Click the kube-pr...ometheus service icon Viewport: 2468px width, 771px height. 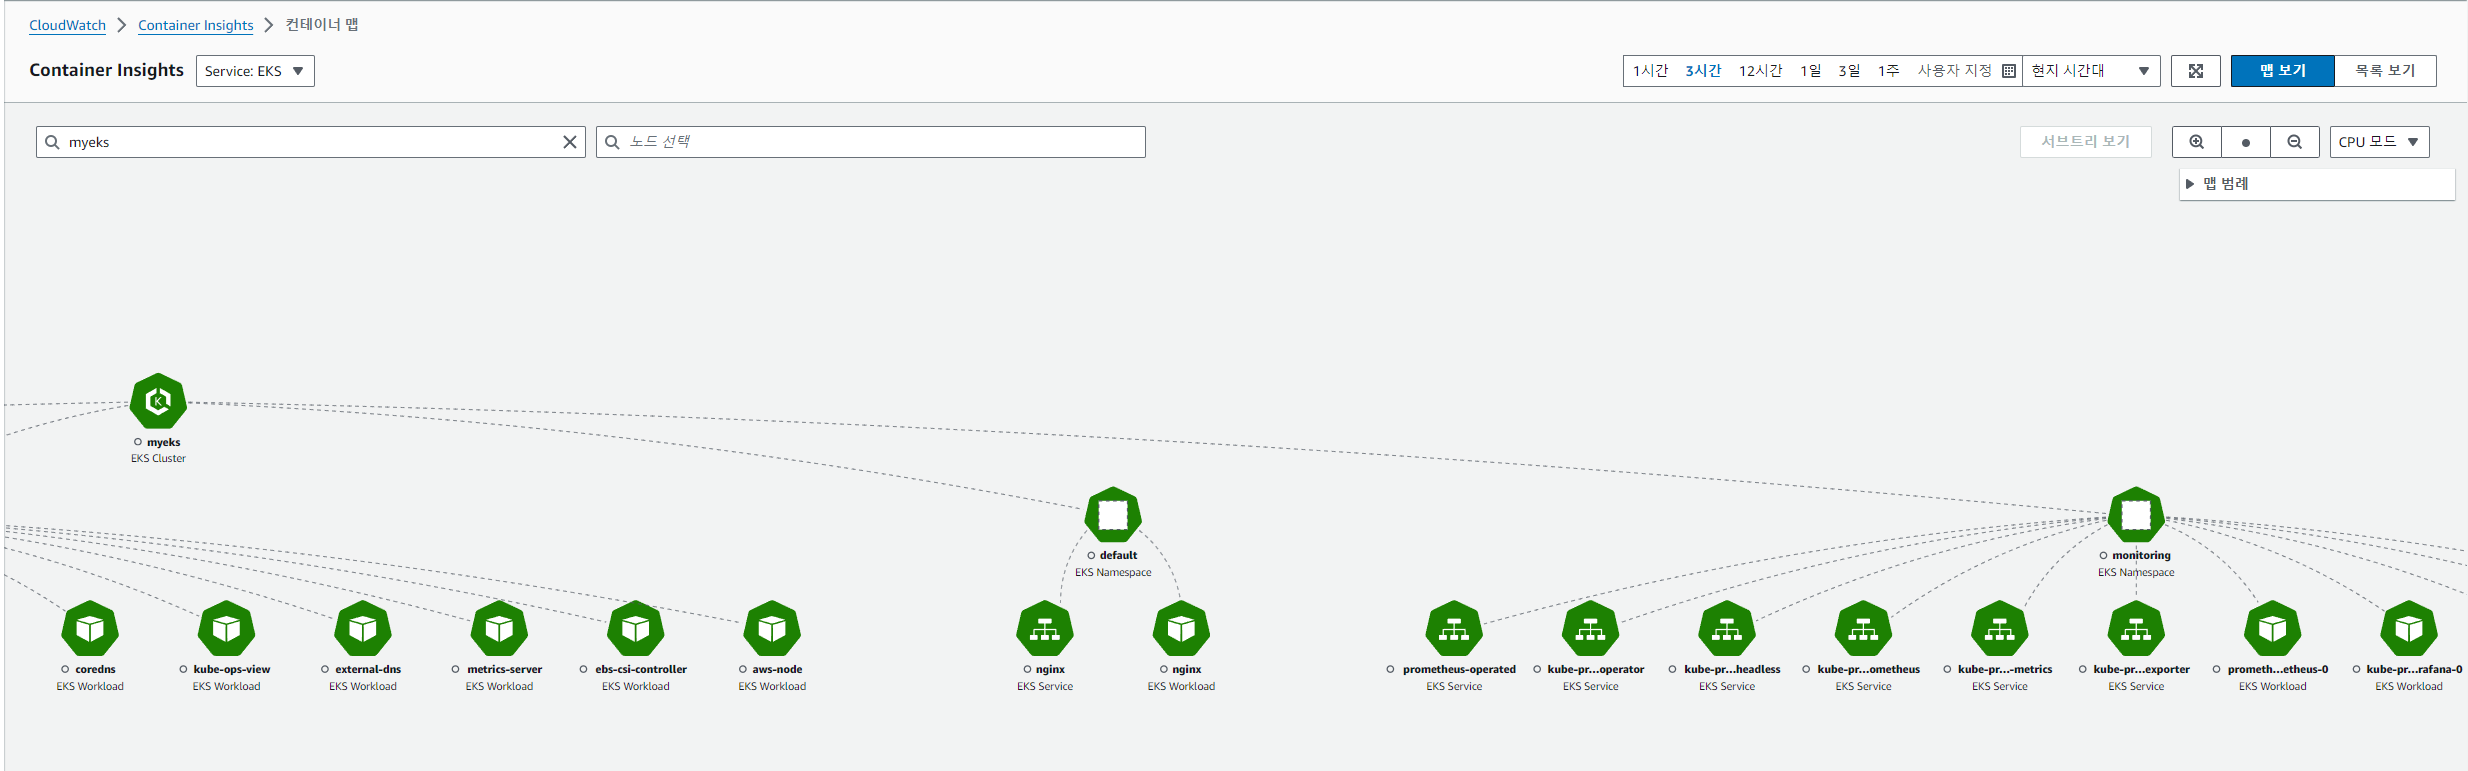pos(1863,629)
